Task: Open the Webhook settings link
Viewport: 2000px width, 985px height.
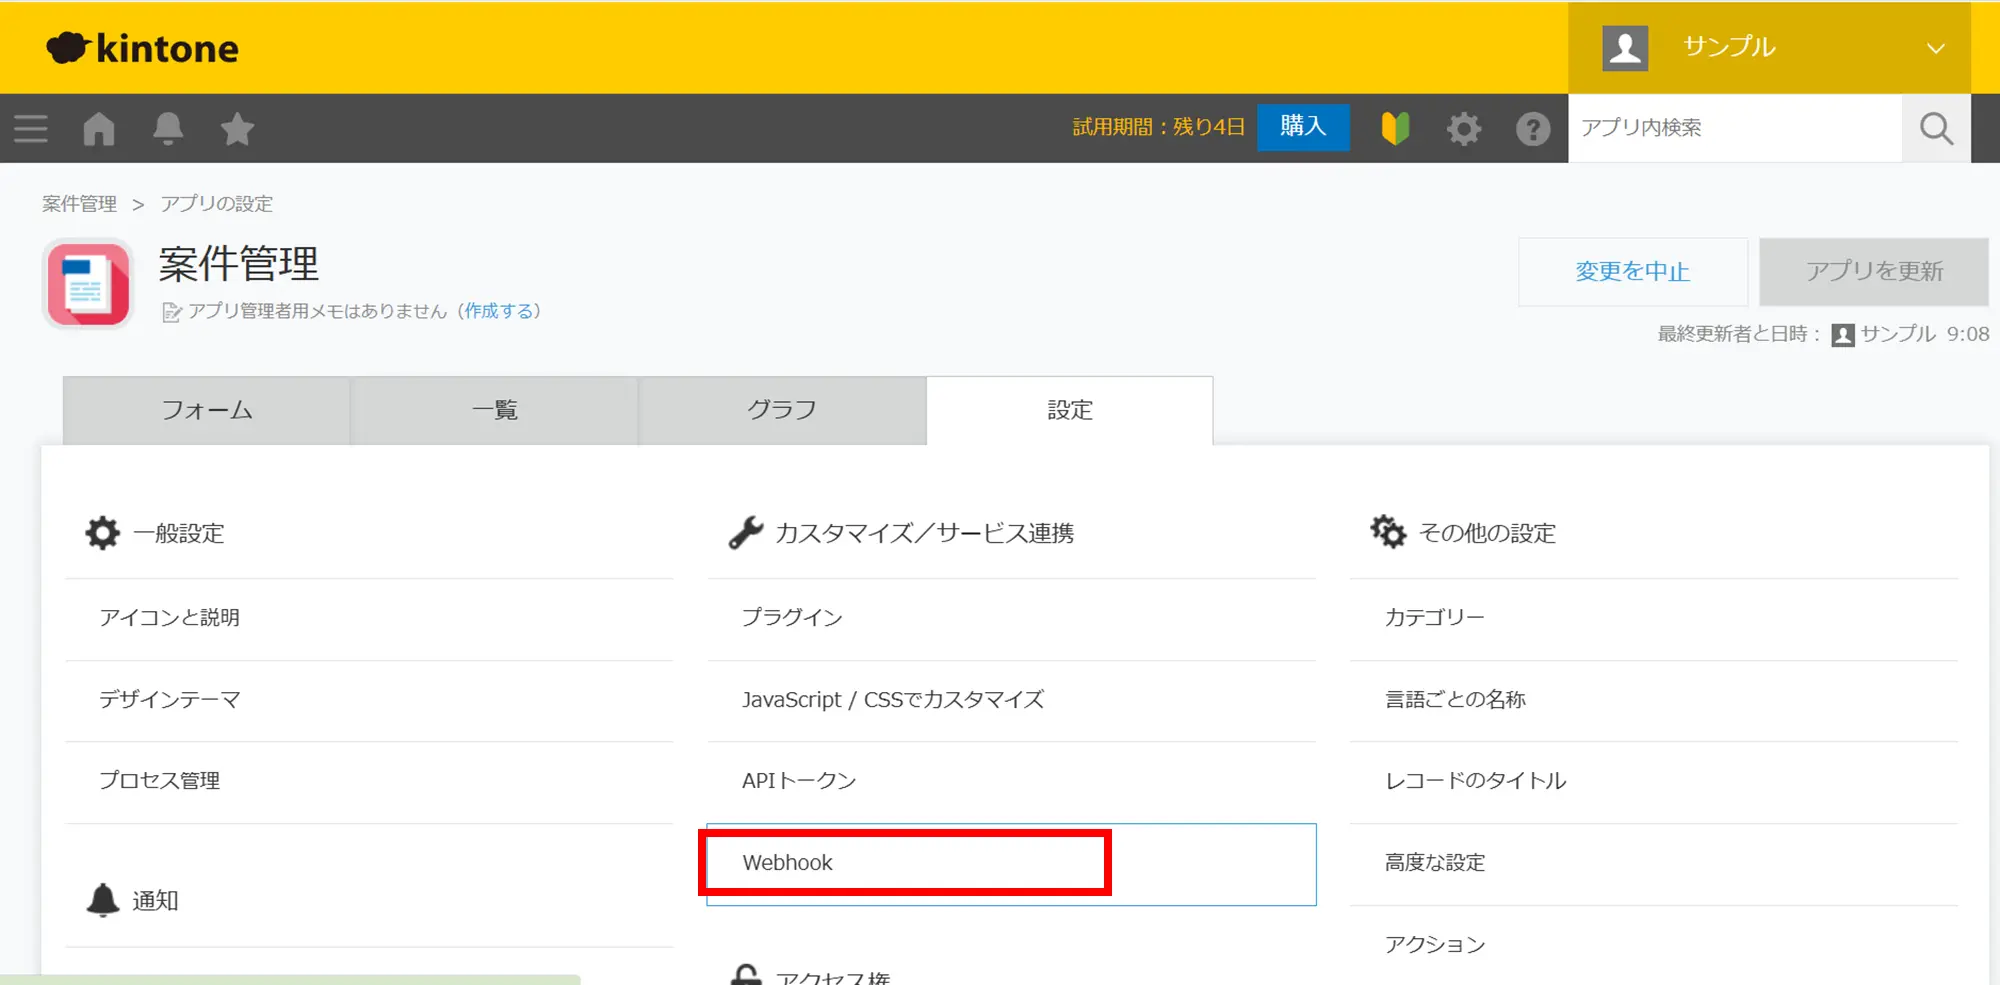Action: click(788, 863)
